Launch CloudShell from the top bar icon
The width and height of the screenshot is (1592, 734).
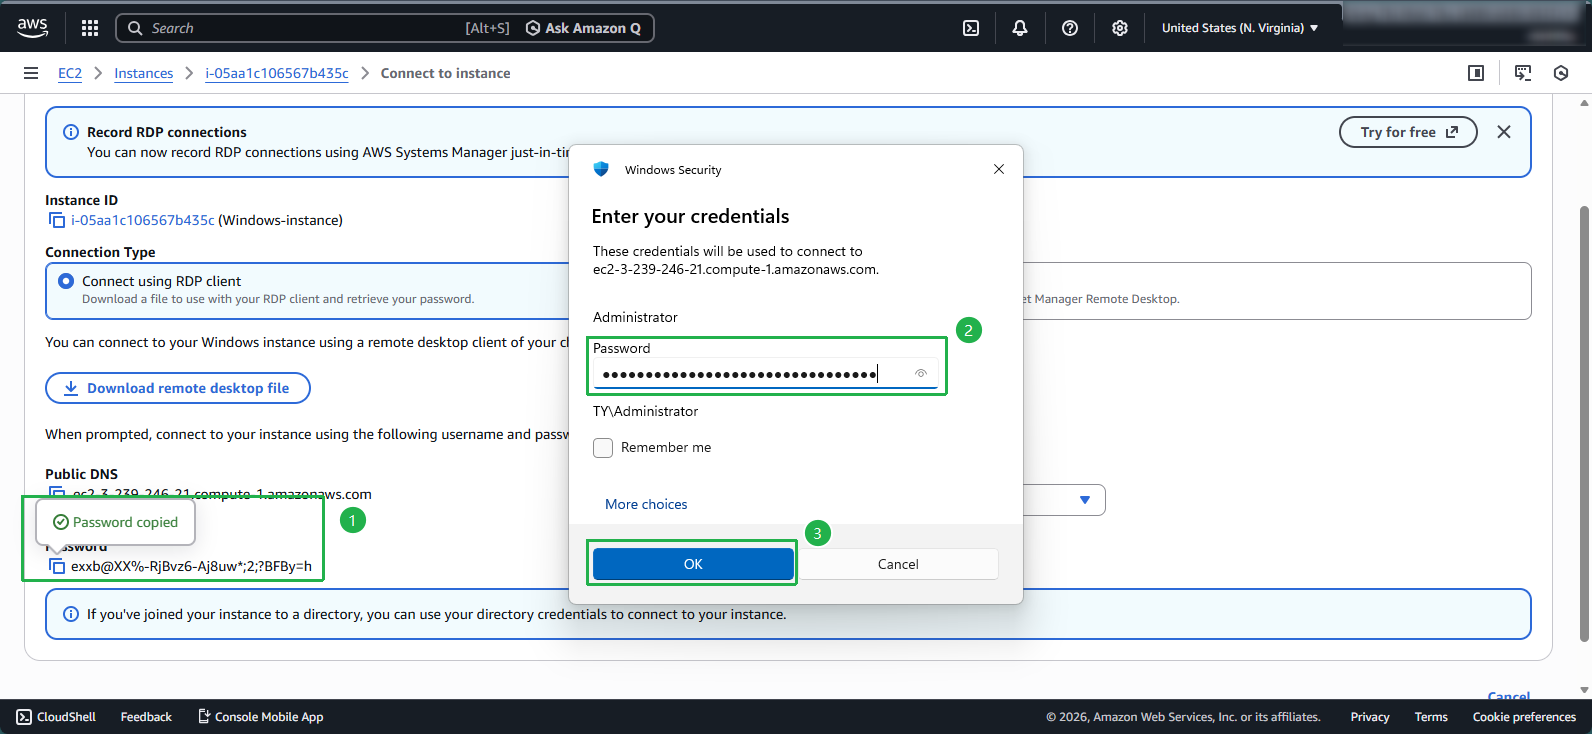(971, 28)
